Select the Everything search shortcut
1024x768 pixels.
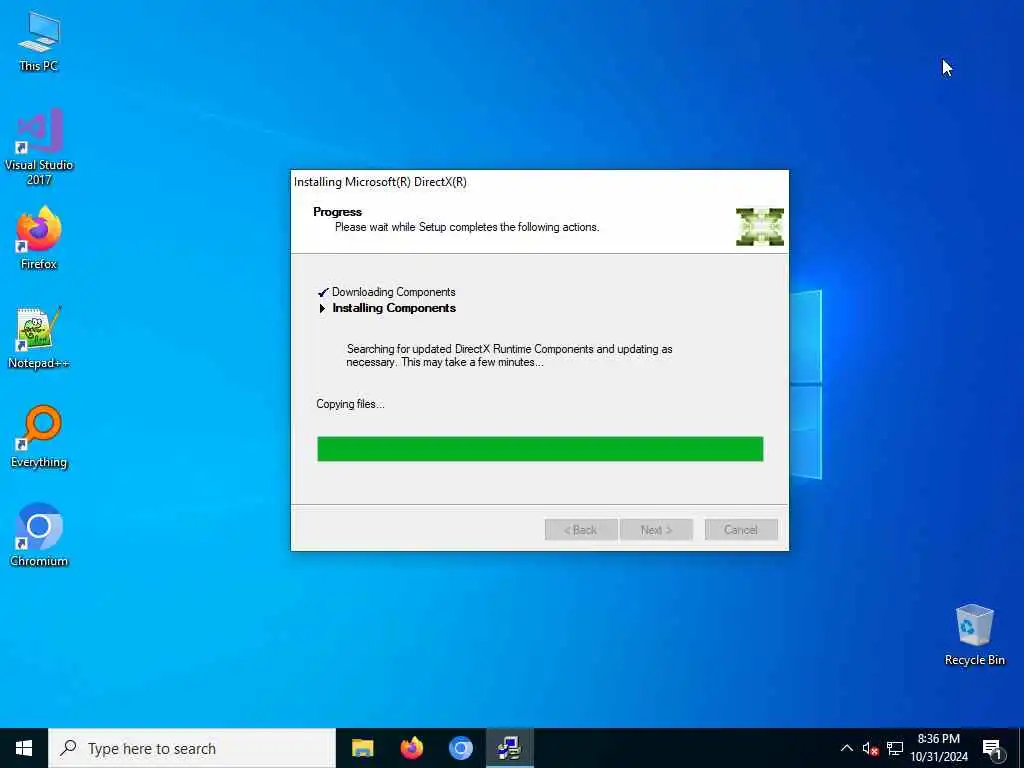click(x=39, y=436)
